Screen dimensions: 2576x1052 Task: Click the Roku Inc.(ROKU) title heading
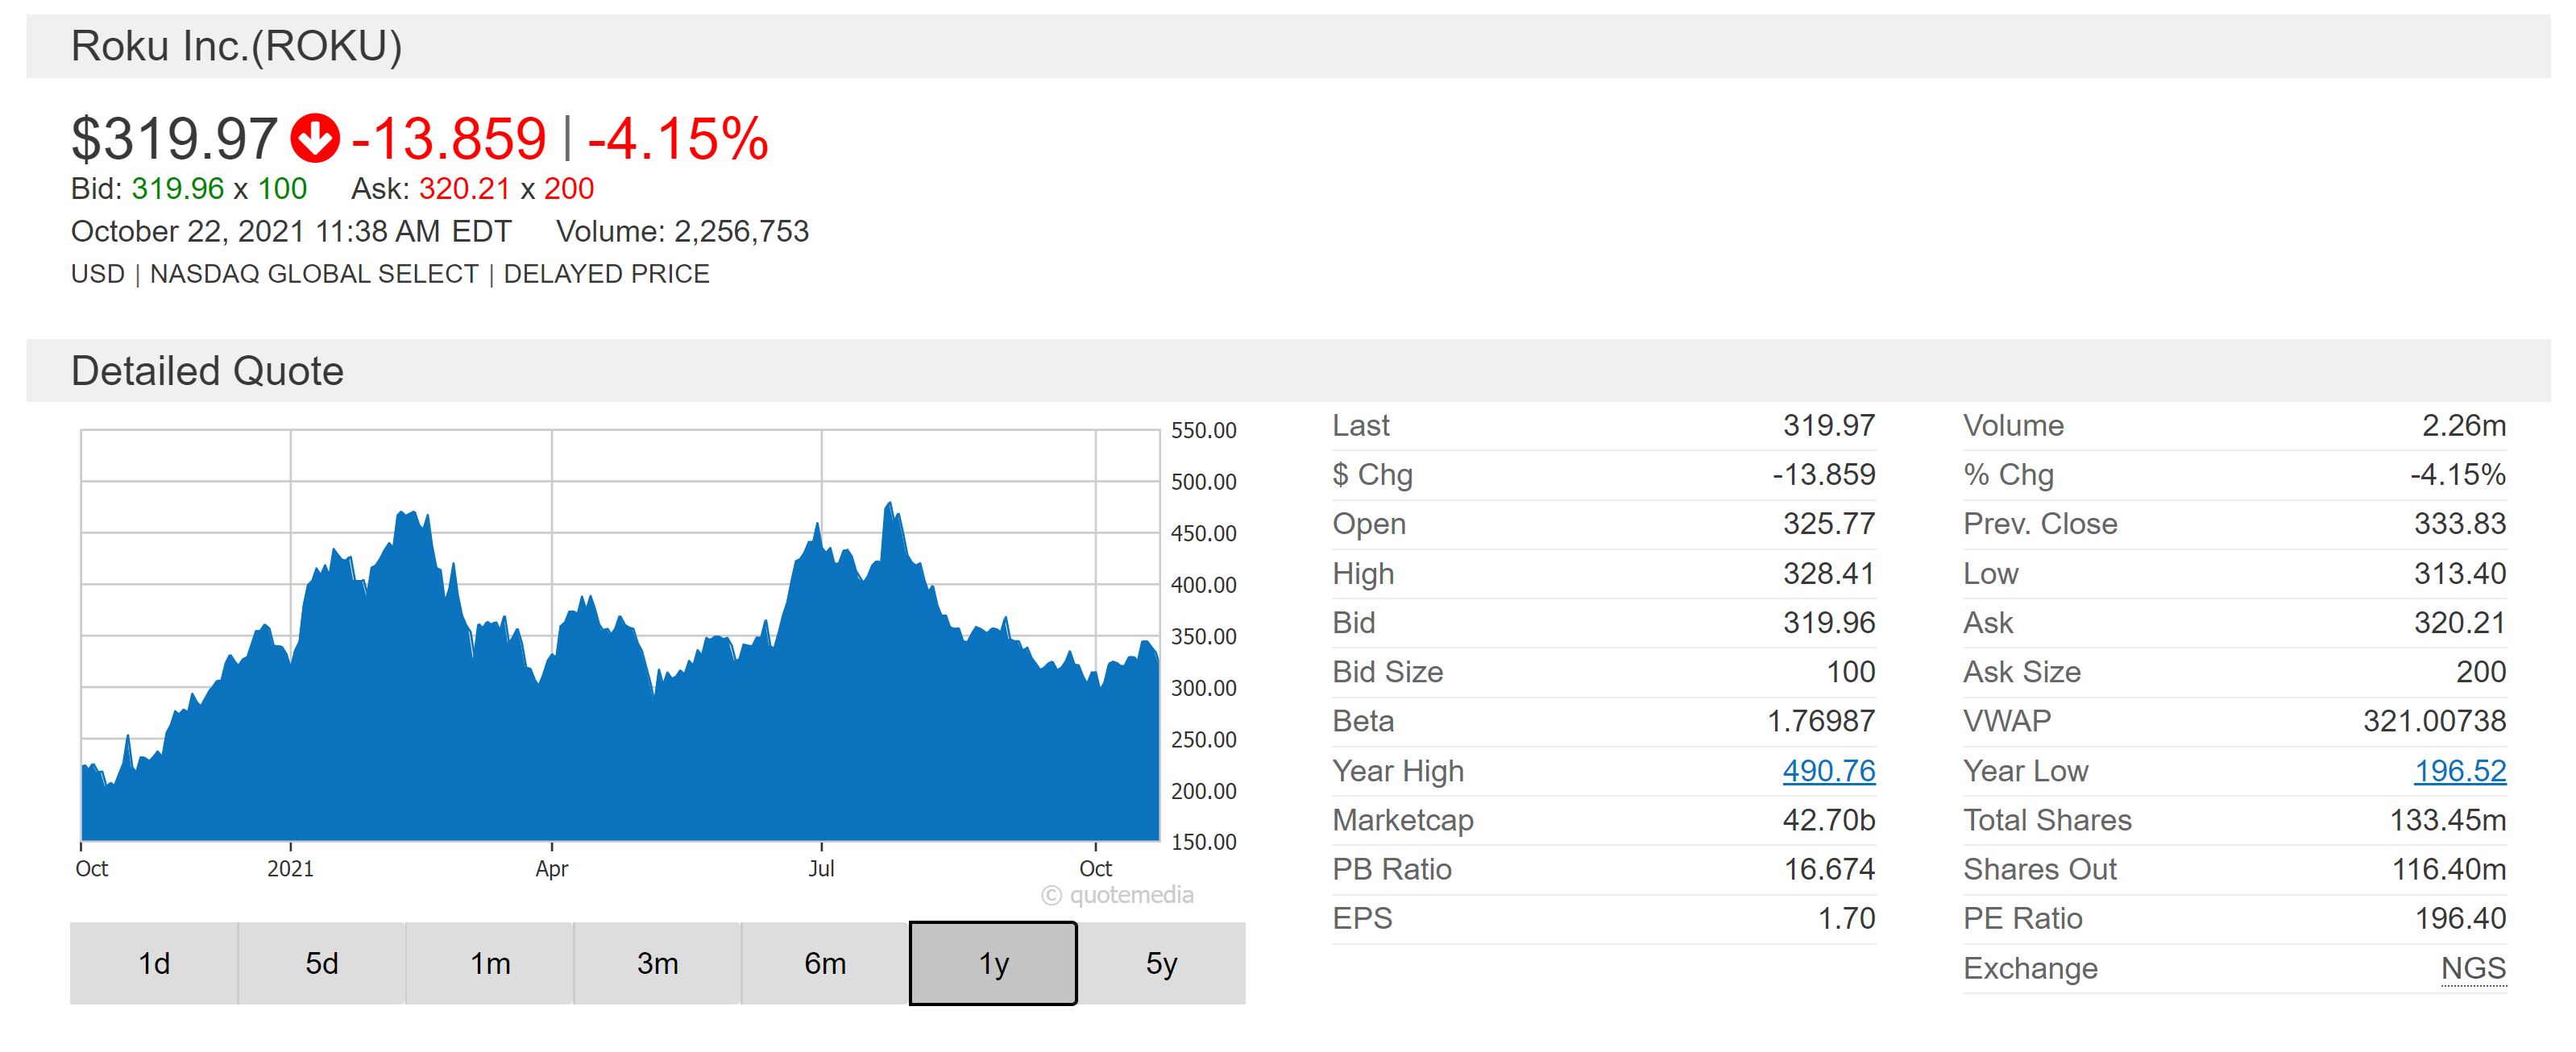237,47
